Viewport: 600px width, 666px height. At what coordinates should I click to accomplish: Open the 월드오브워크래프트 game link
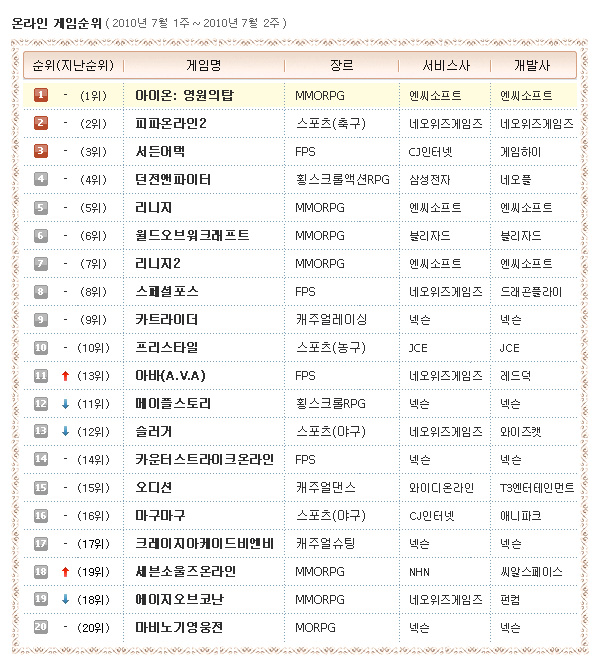click(192, 235)
